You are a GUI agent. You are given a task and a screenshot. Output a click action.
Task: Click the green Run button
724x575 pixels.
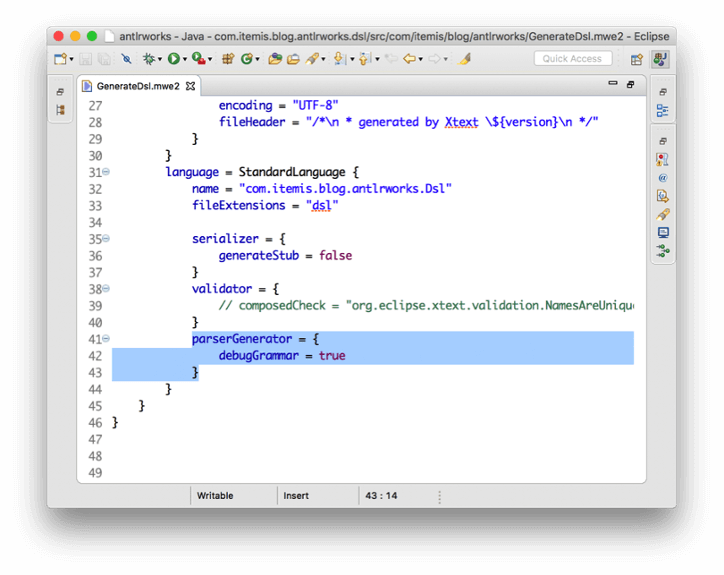[174, 59]
